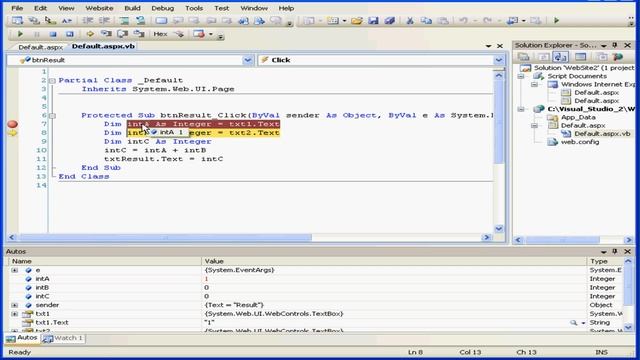Click the intA value 1 in Autos
Screen dimensions: 640x360
point(206,279)
